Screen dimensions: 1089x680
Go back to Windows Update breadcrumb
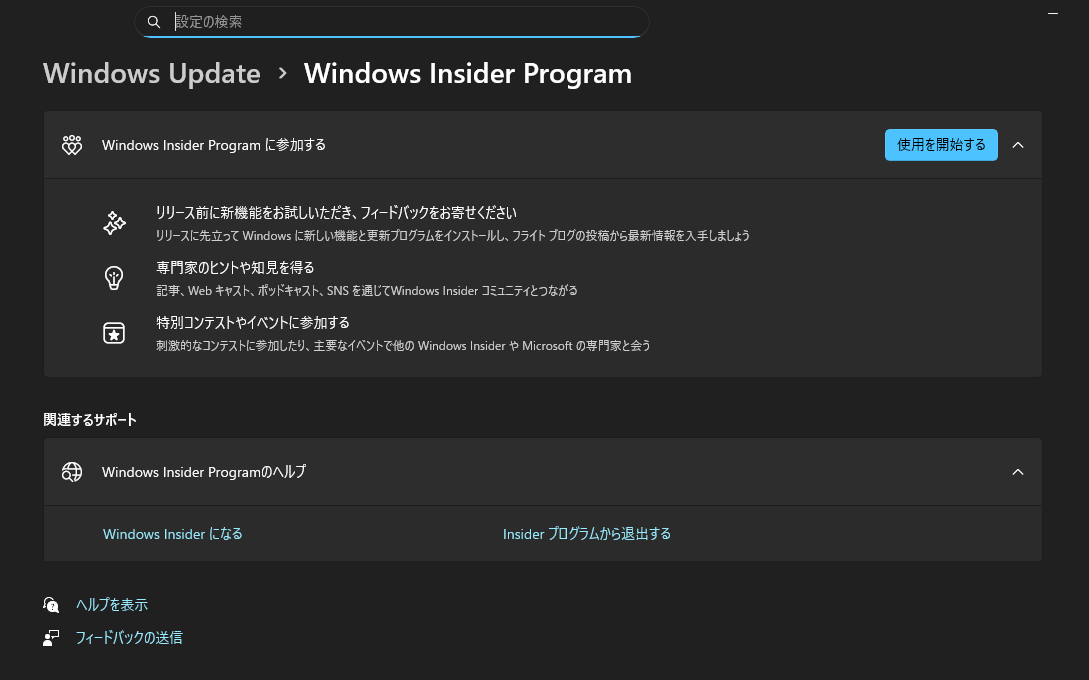point(151,74)
